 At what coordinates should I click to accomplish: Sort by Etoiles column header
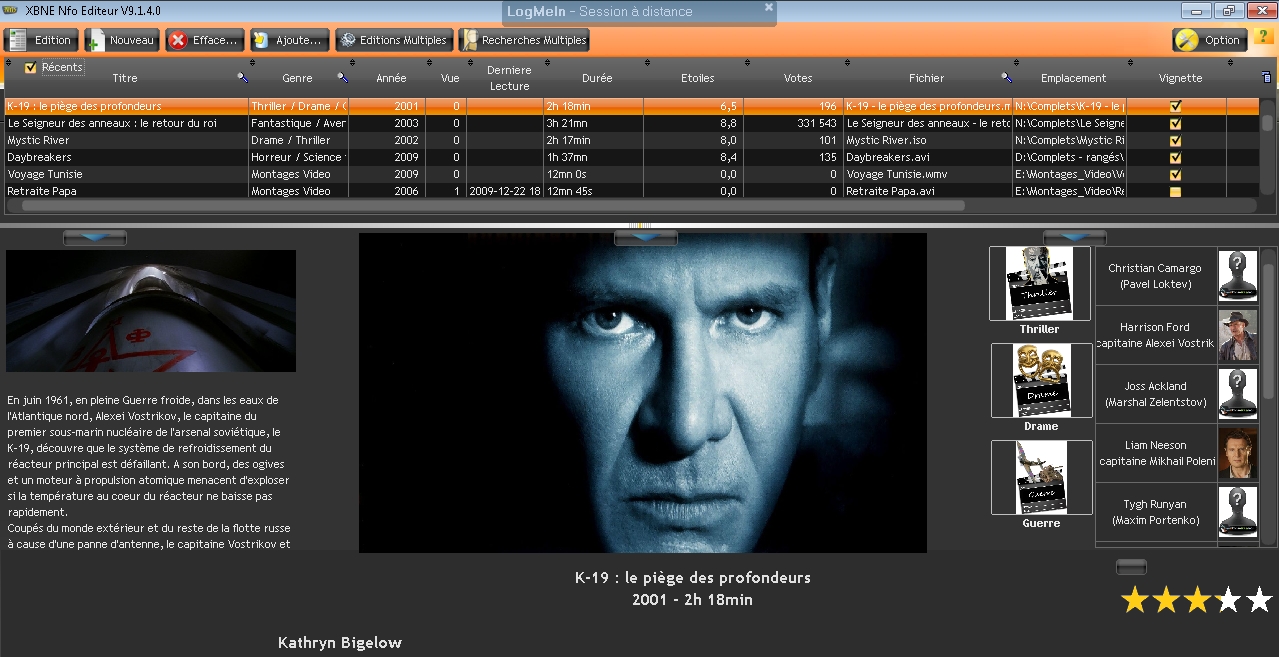[697, 78]
